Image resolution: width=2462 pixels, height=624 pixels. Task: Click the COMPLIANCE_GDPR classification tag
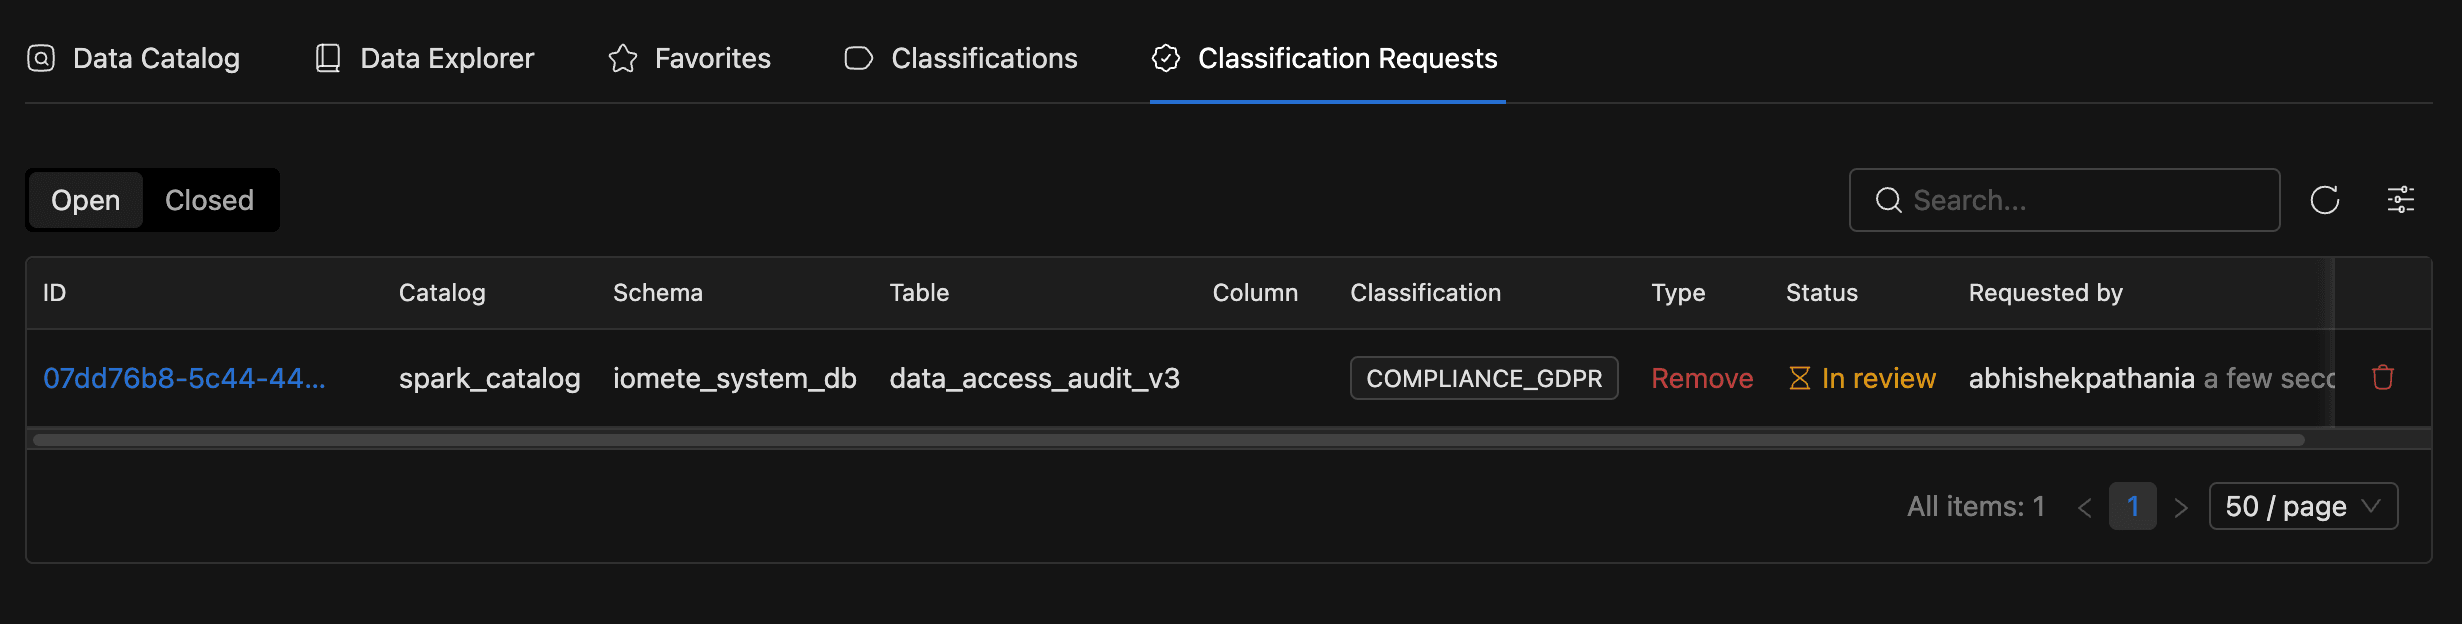point(1484,378)
